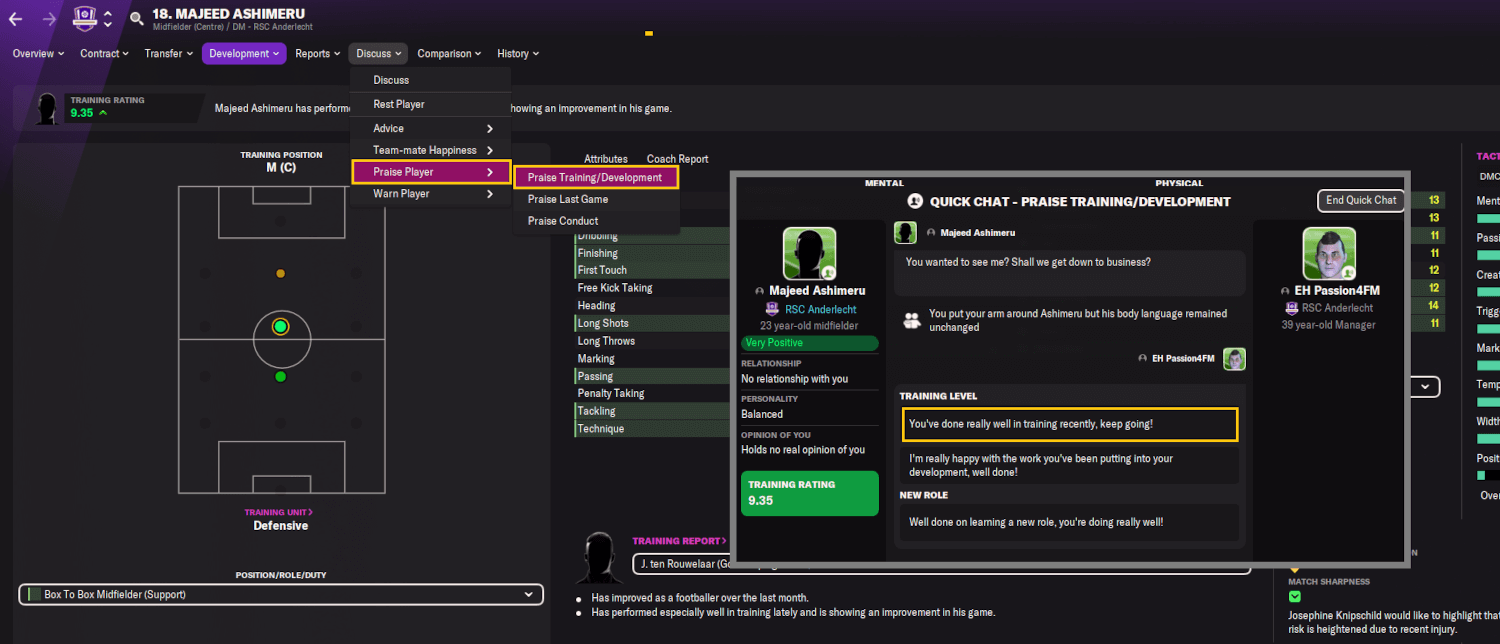Click the Long Throws attribute row
Screen dimensions: 1500x644
tap(653, 341)
